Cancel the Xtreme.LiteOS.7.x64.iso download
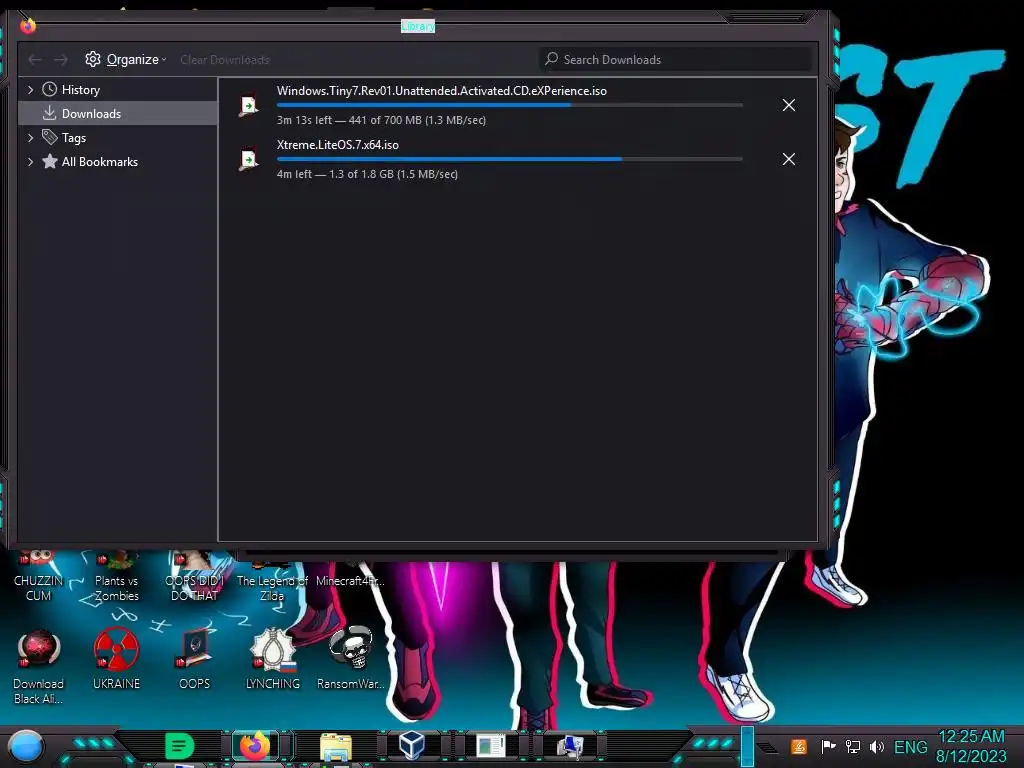Viewport: 1024px width, 768px height. (x=788, y=159)
